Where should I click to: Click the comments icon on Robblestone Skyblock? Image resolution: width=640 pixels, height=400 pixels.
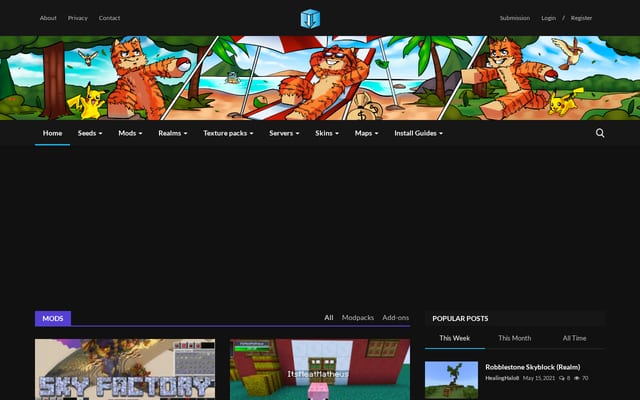click(x=562, y=378)
